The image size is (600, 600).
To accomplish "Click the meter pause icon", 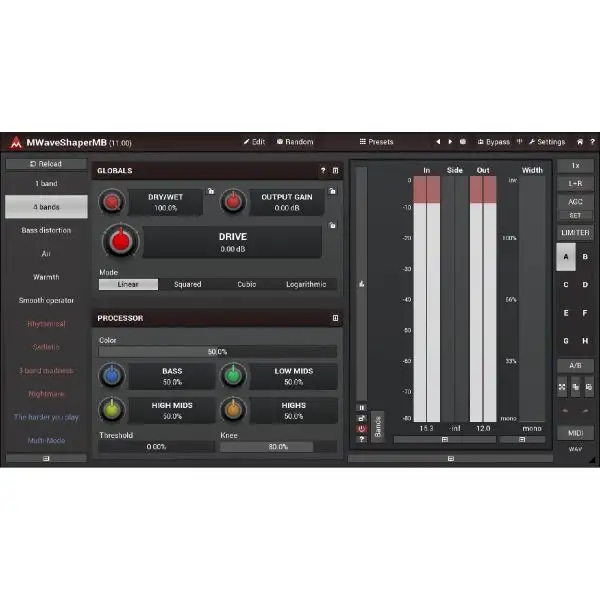I will click(361, 408).
